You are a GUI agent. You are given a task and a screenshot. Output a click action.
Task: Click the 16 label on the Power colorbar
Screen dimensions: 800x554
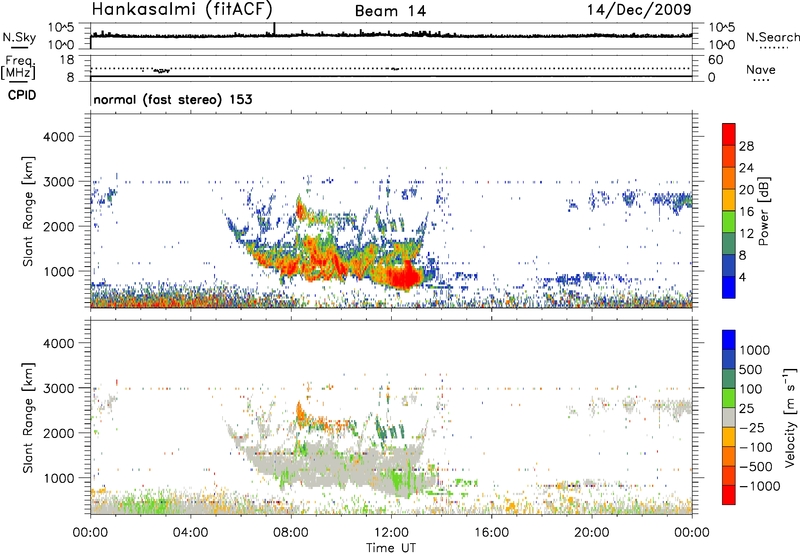(746, 212)
